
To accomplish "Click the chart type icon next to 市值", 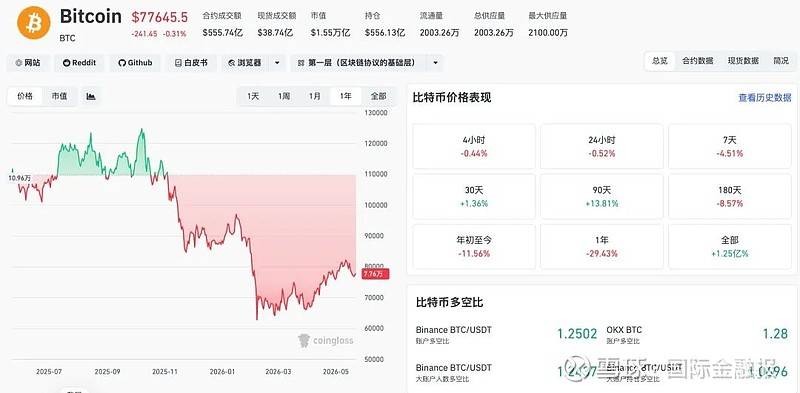I will [91, 96].
